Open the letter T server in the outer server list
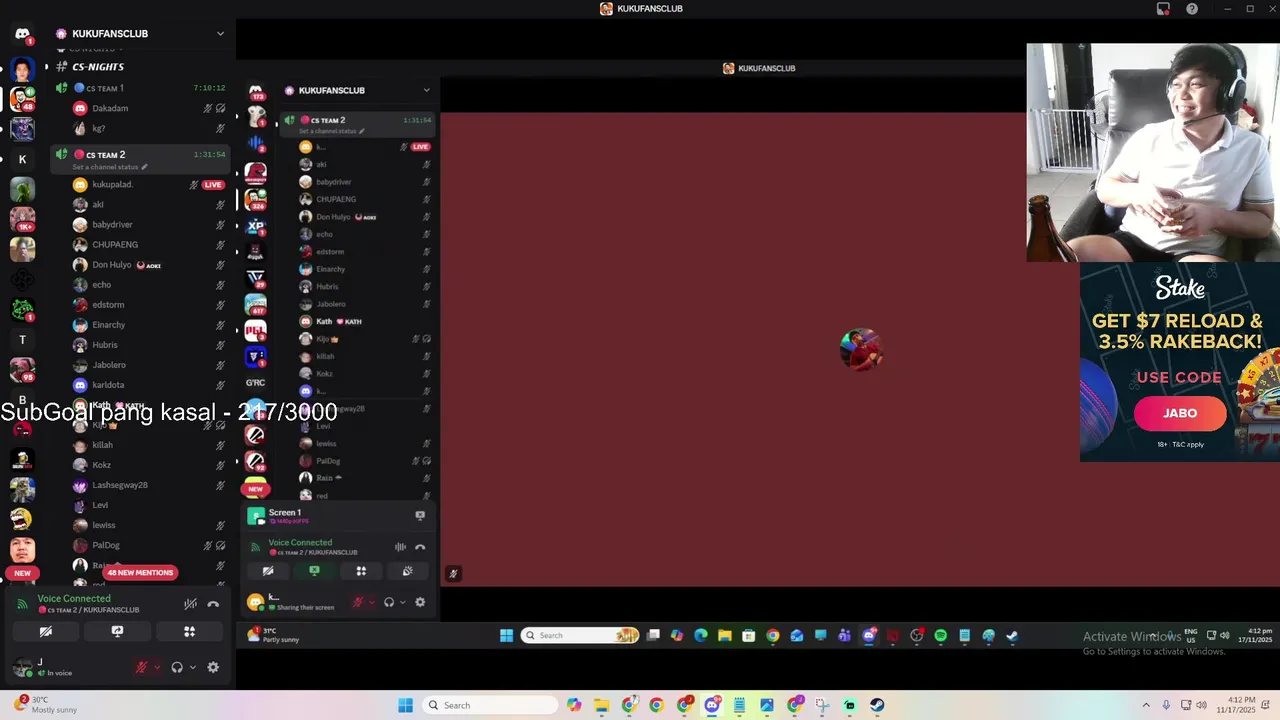 click(x=22, y=340)
